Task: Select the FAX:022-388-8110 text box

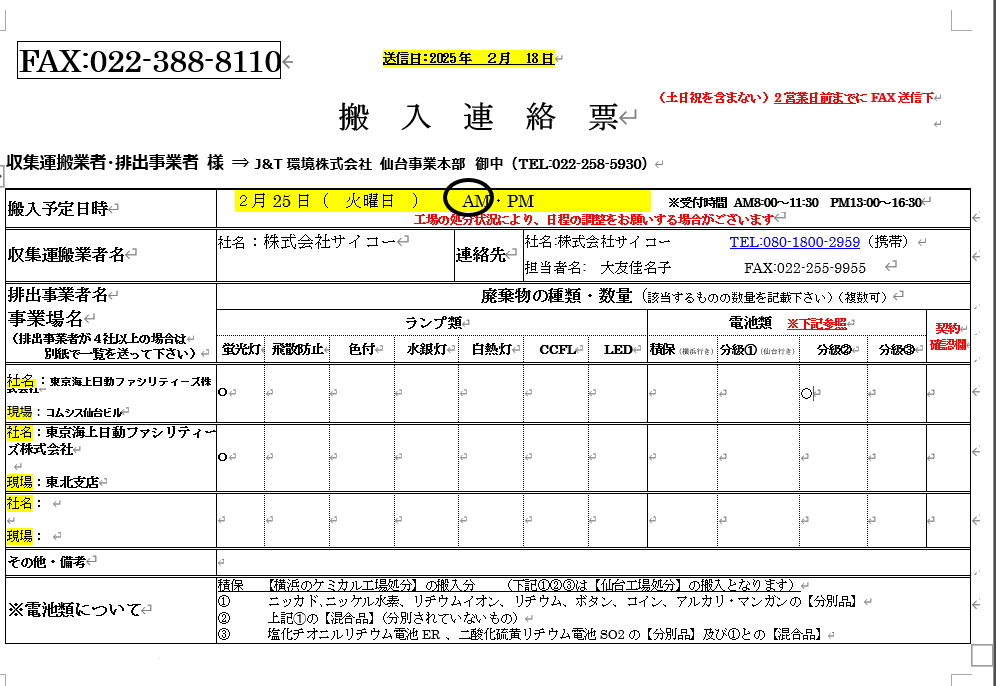Action: point(151,61)
